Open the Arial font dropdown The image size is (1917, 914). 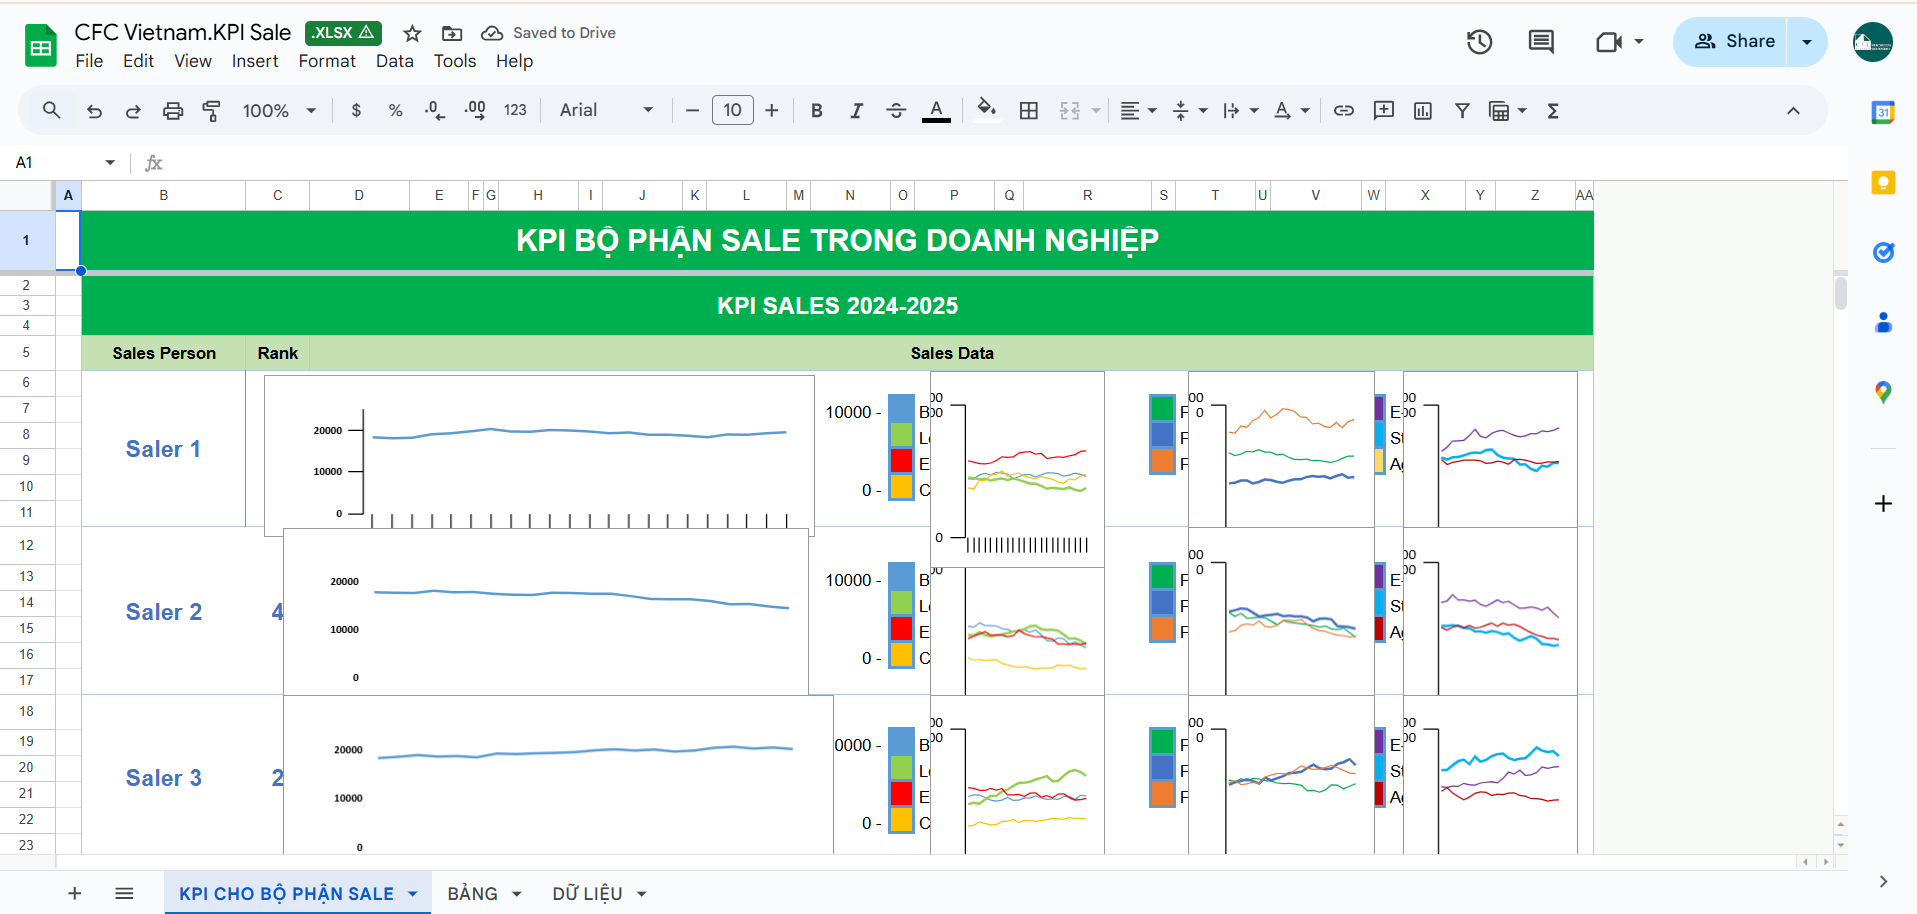606,110
